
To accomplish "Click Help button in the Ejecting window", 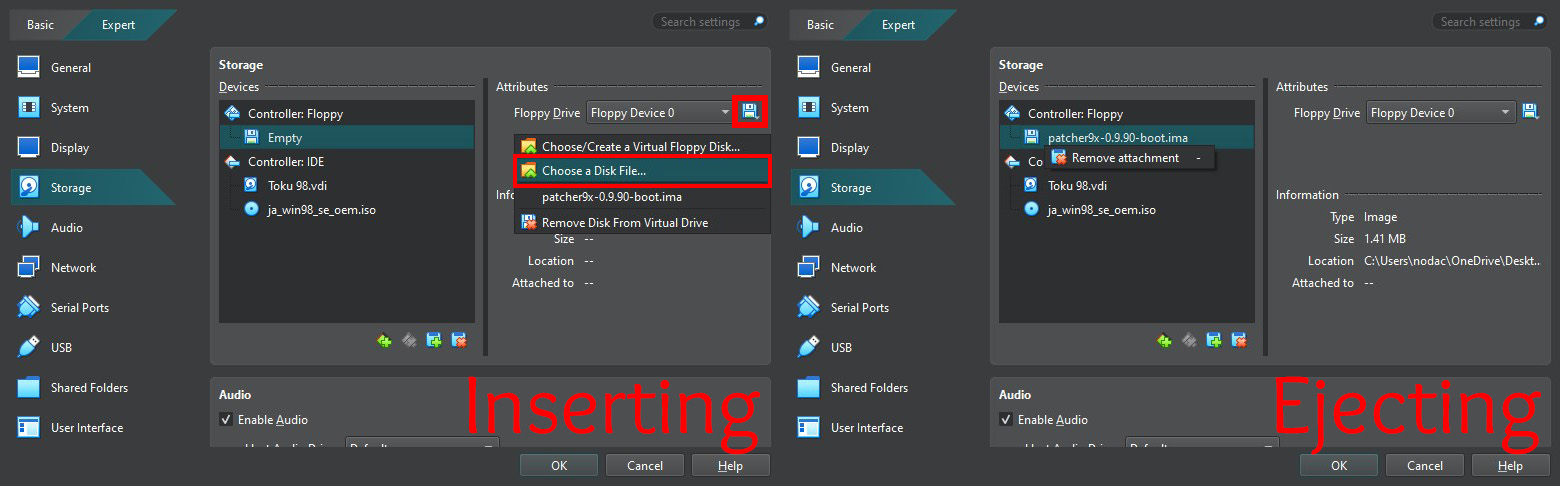I will point(1511,465).
